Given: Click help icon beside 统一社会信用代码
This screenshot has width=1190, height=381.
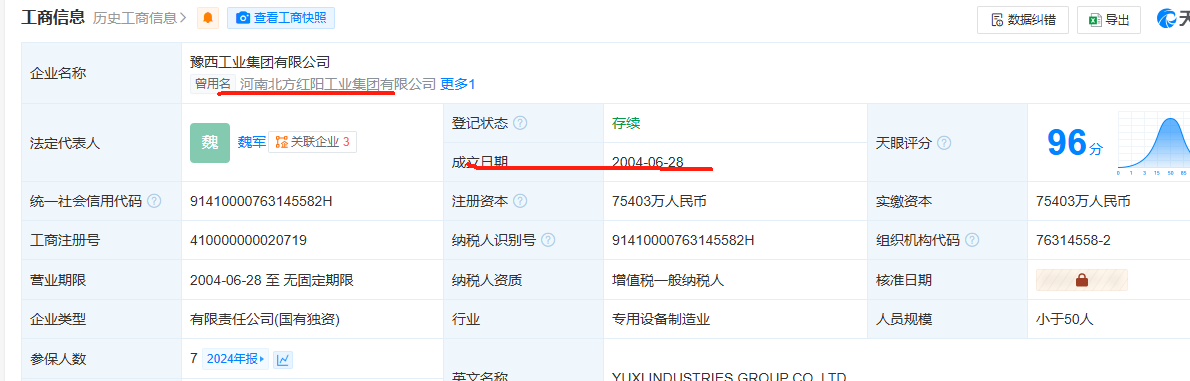Looking at the screenshot, I should click(154, 201).
